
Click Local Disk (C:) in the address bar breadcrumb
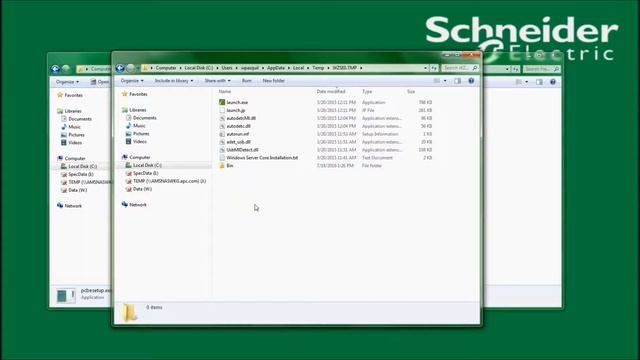click(199, 68)
